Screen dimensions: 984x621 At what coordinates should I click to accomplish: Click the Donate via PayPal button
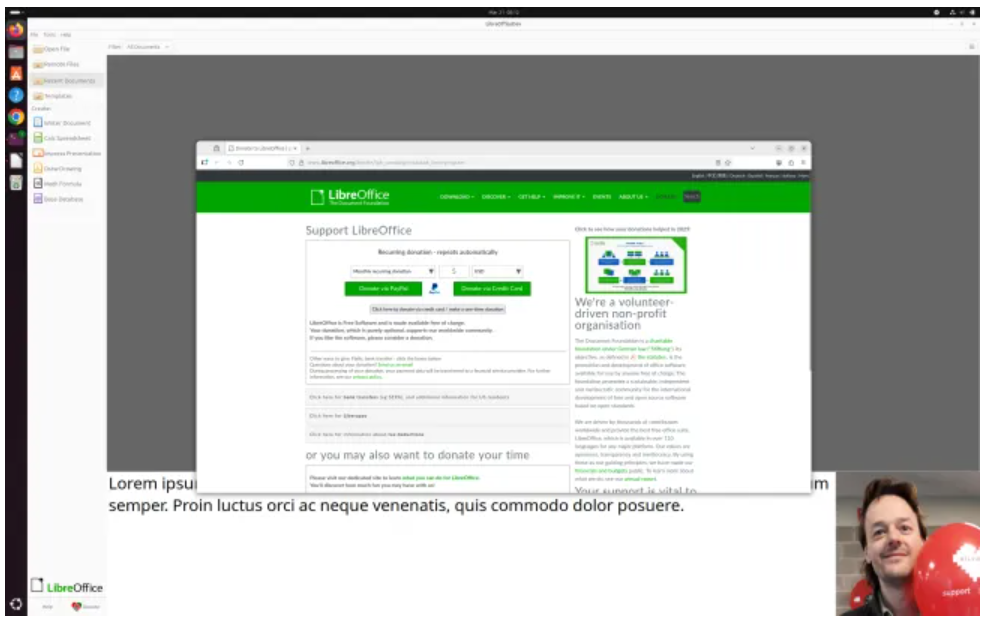(x=383, y=289)
